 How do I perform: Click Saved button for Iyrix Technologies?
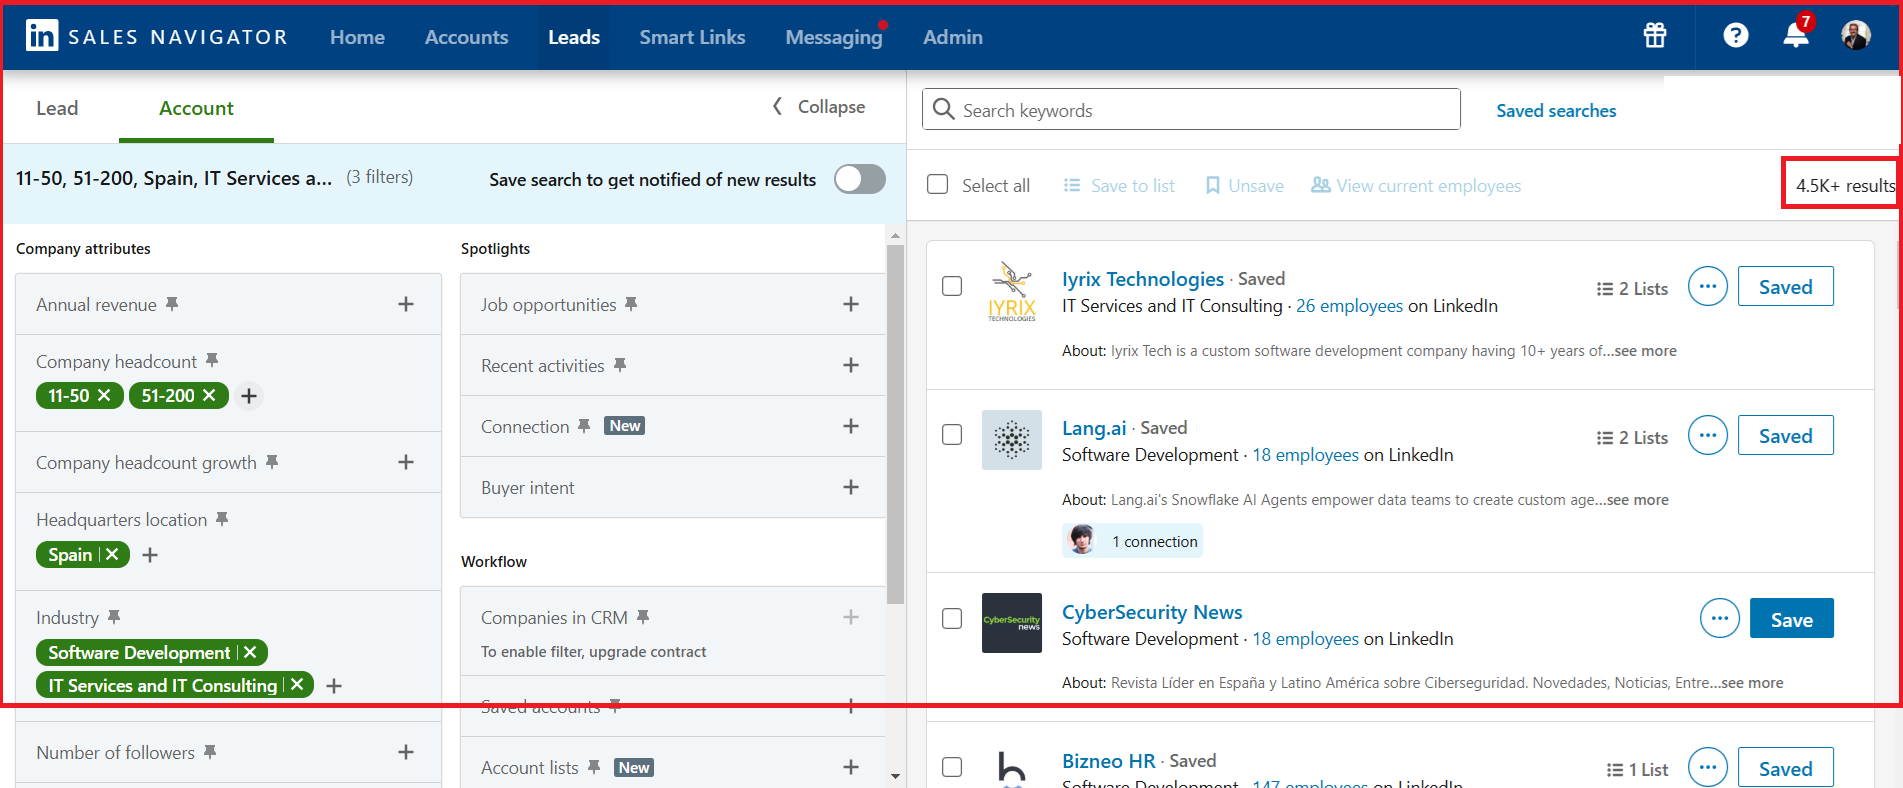click(x=1785, y=287)
